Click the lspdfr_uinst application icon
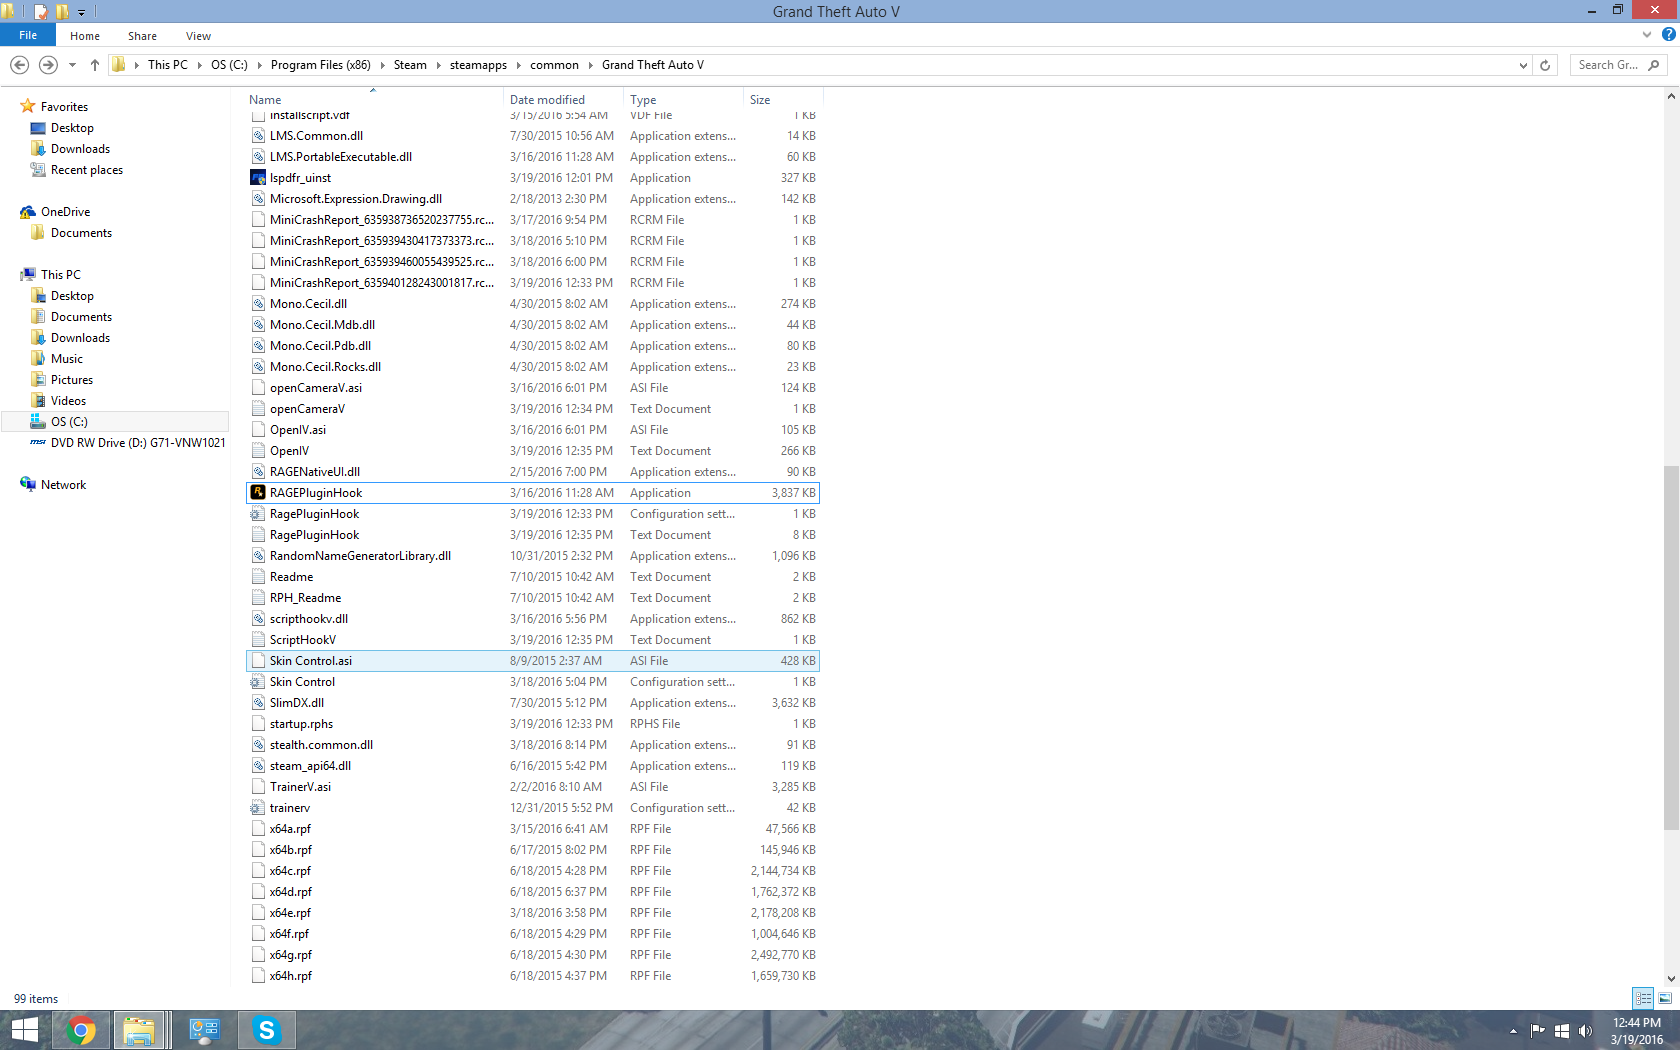This screenshot has width=1680, height=1050. coord(258,178)
